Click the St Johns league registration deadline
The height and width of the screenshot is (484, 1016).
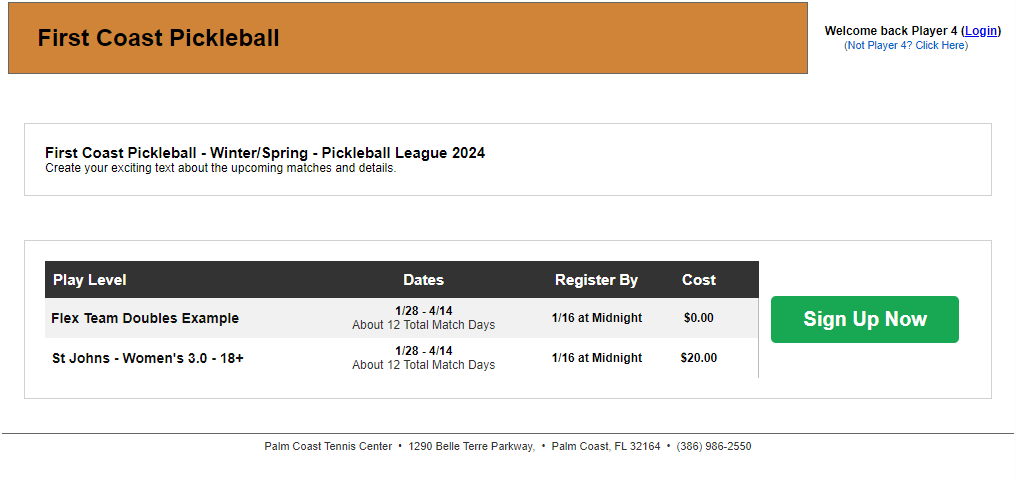pyautogui.click(x=597, y=358)
